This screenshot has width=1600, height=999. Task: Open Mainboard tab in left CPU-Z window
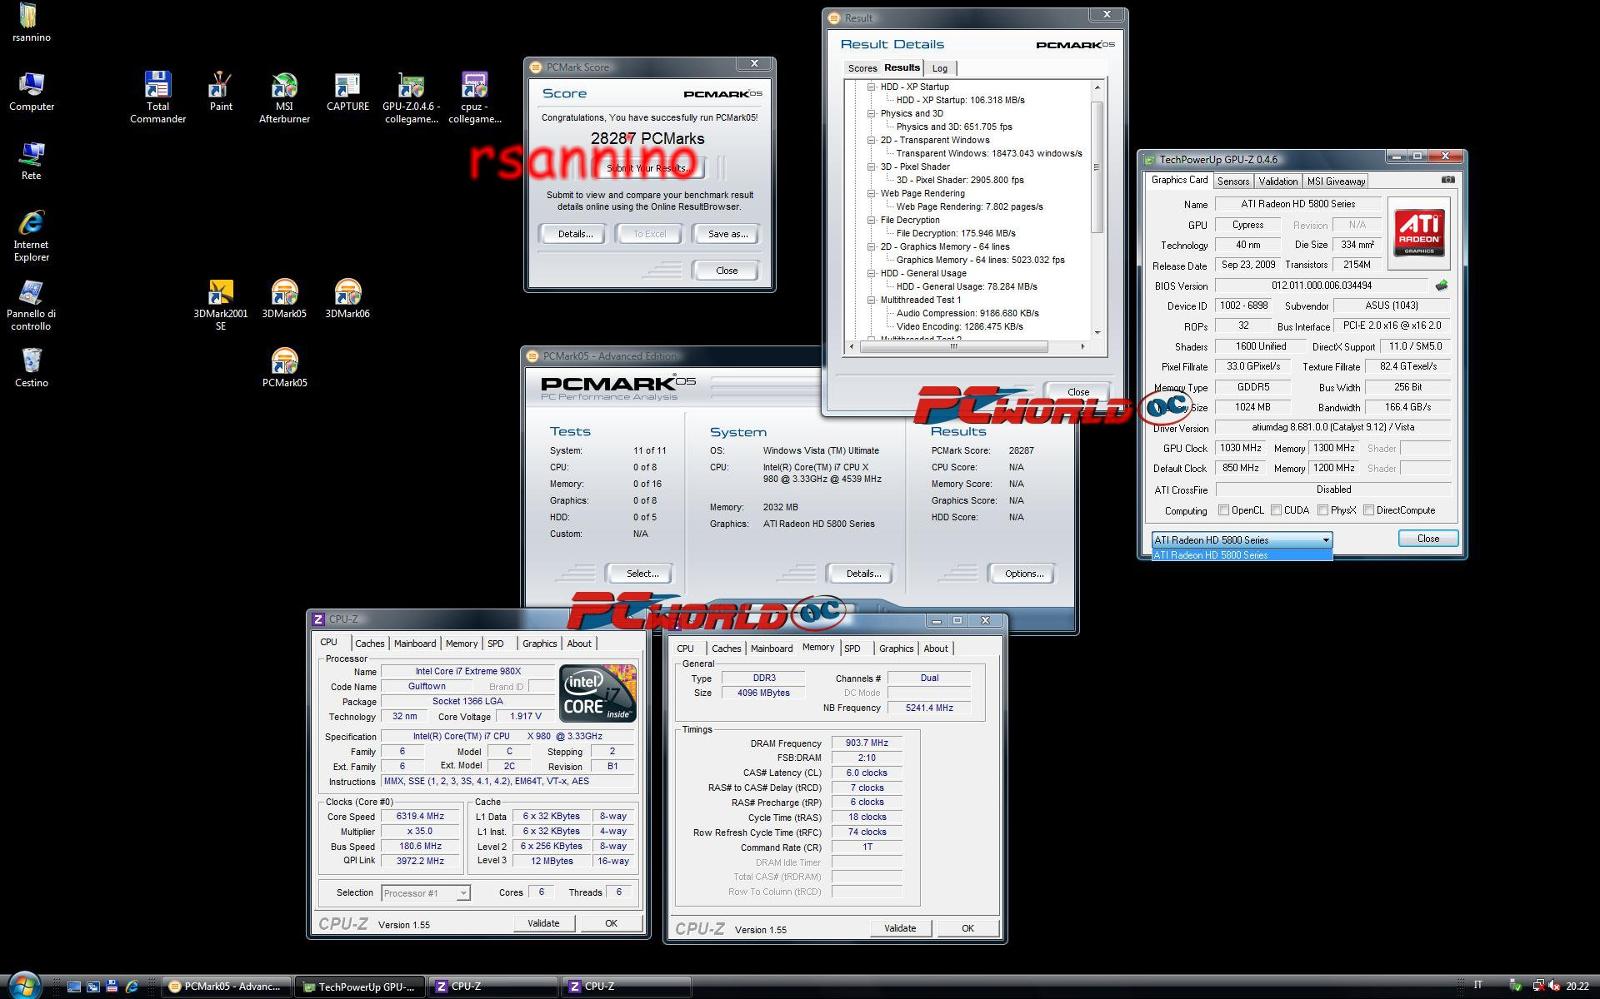click(x=415, y=643)
